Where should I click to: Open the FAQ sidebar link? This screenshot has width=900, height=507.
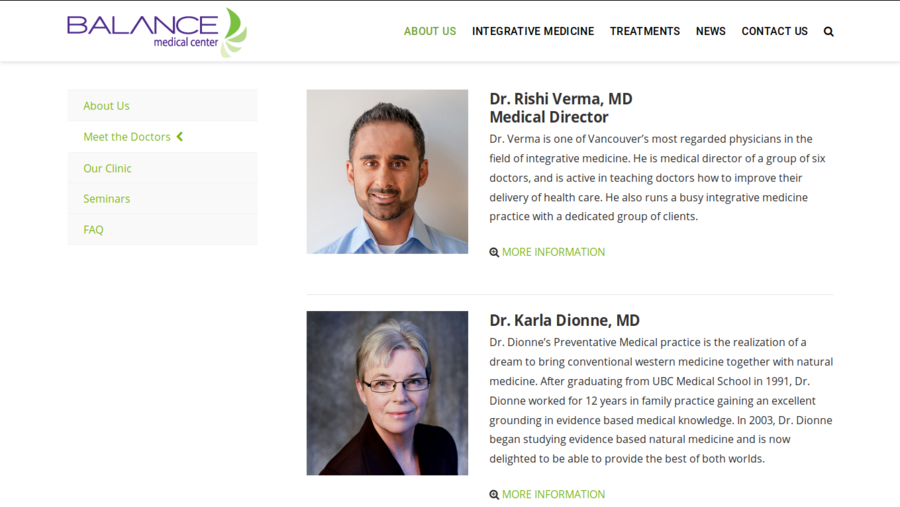(94, 230)
